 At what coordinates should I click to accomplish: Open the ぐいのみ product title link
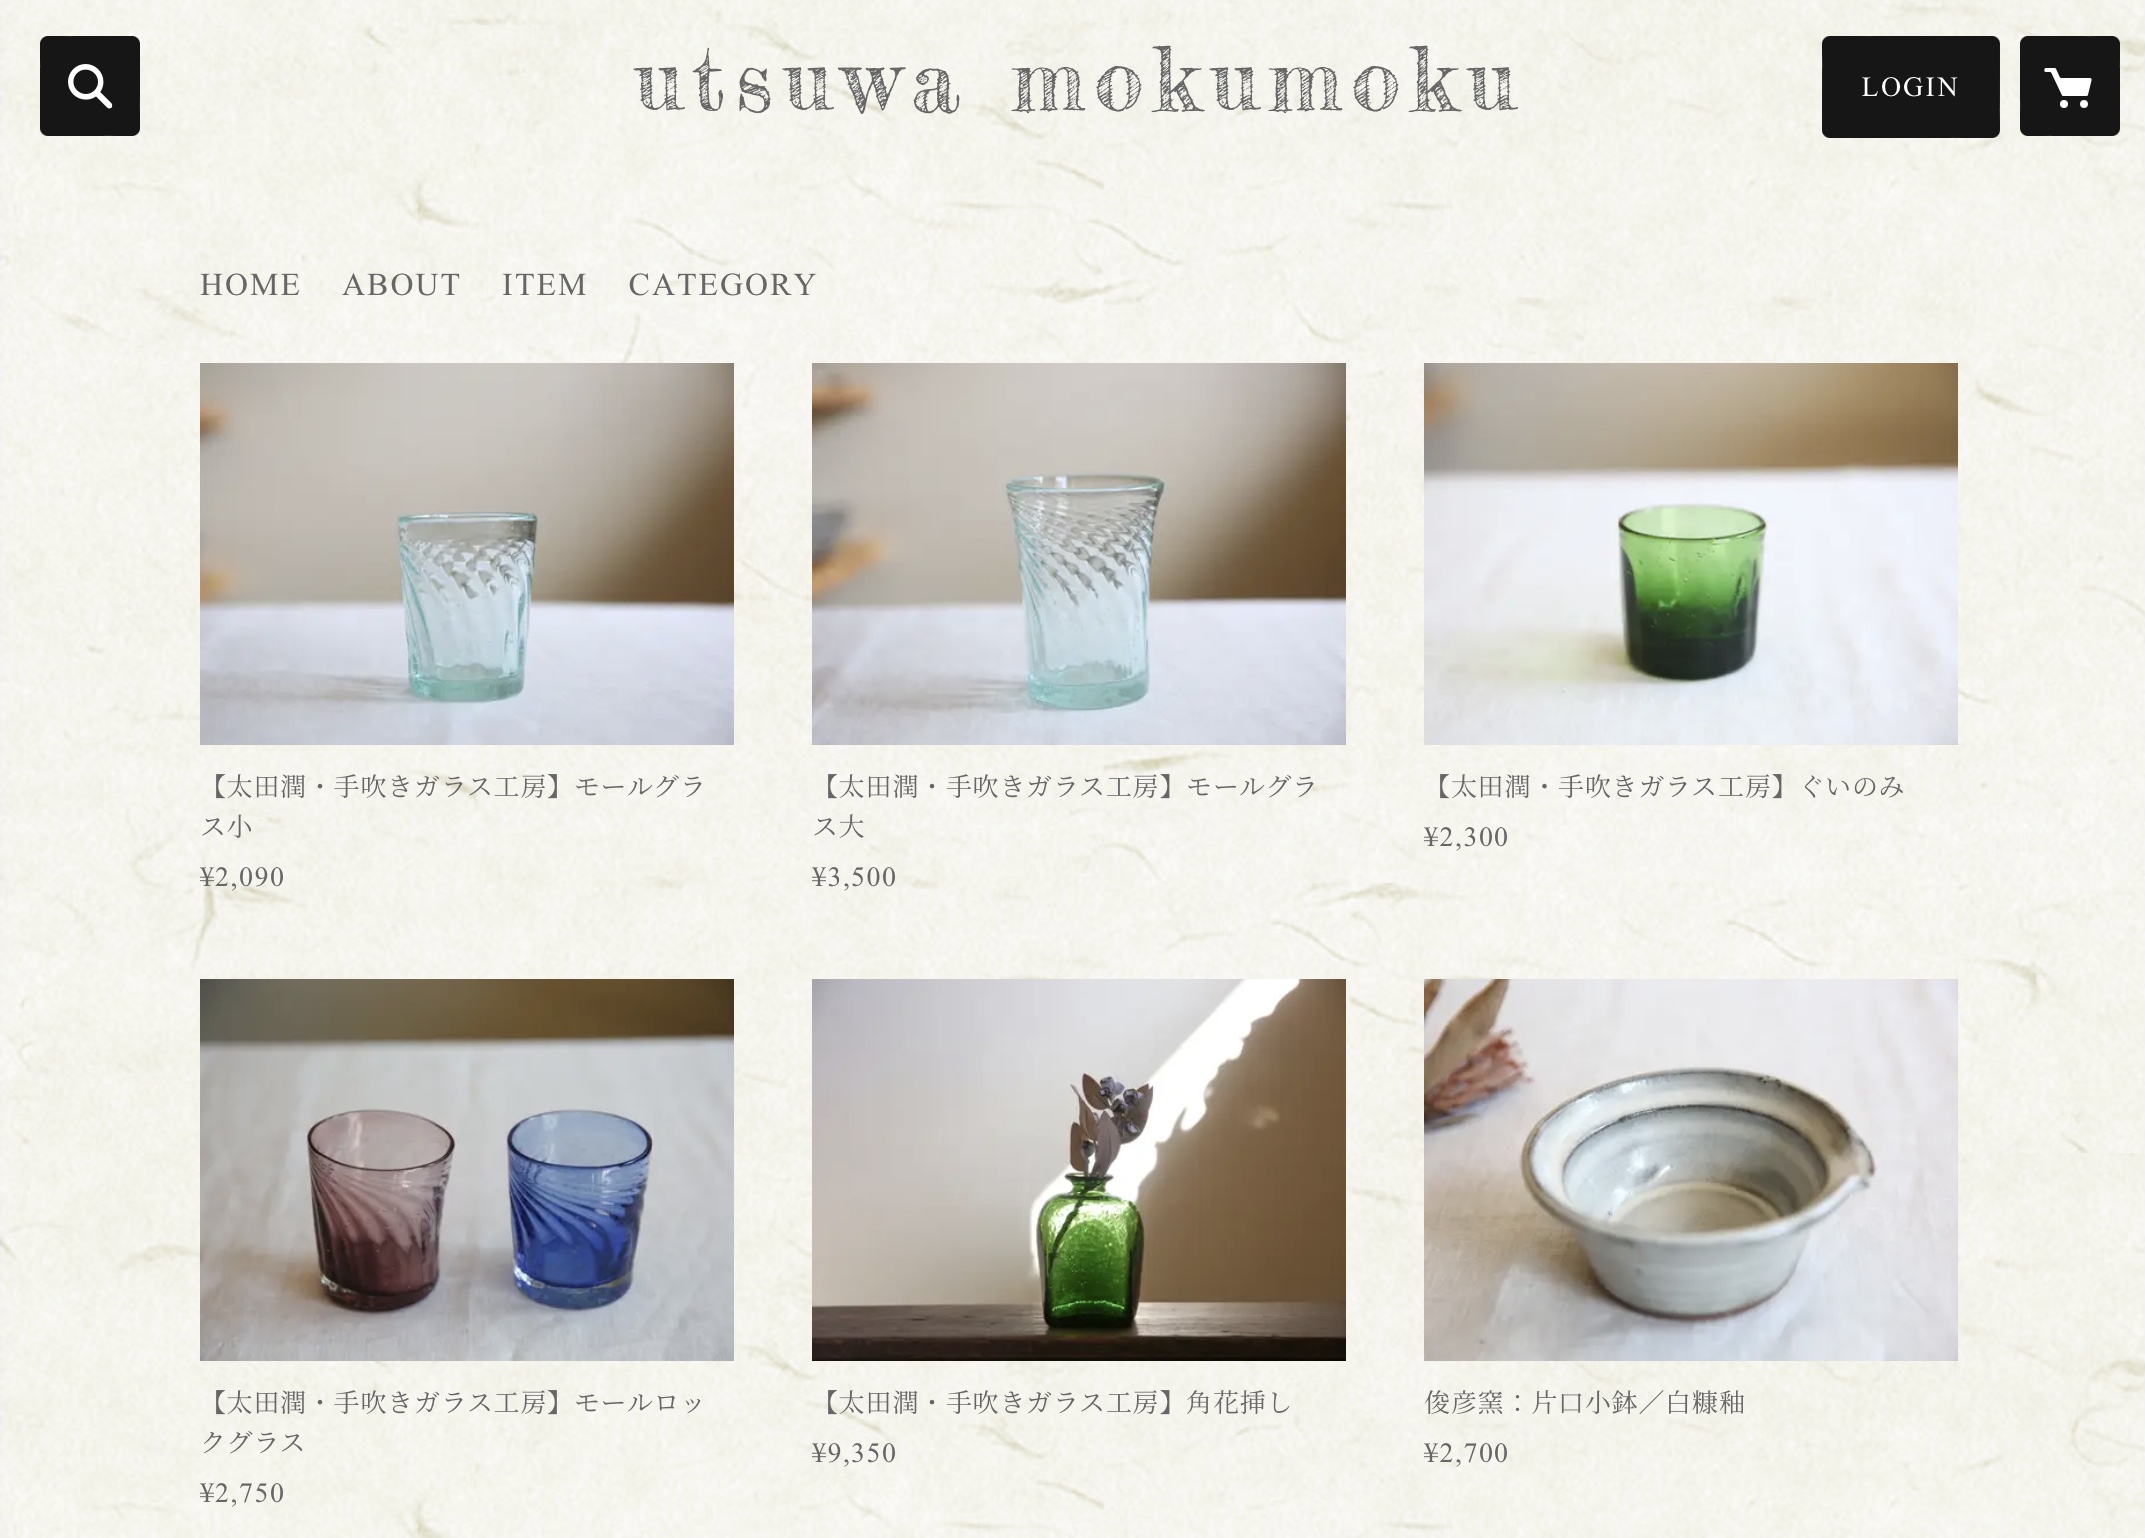click(1665, 787)
